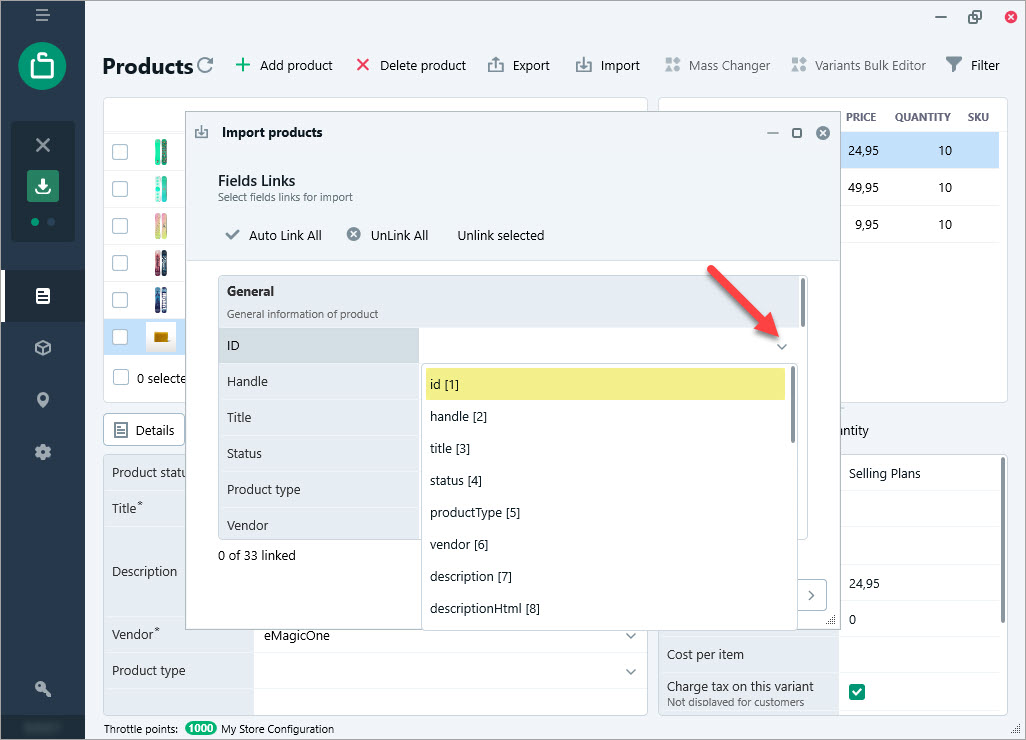
Task: Toggle the select-all checkbox beside '0 selected'
Action: [x=120, y=378]
